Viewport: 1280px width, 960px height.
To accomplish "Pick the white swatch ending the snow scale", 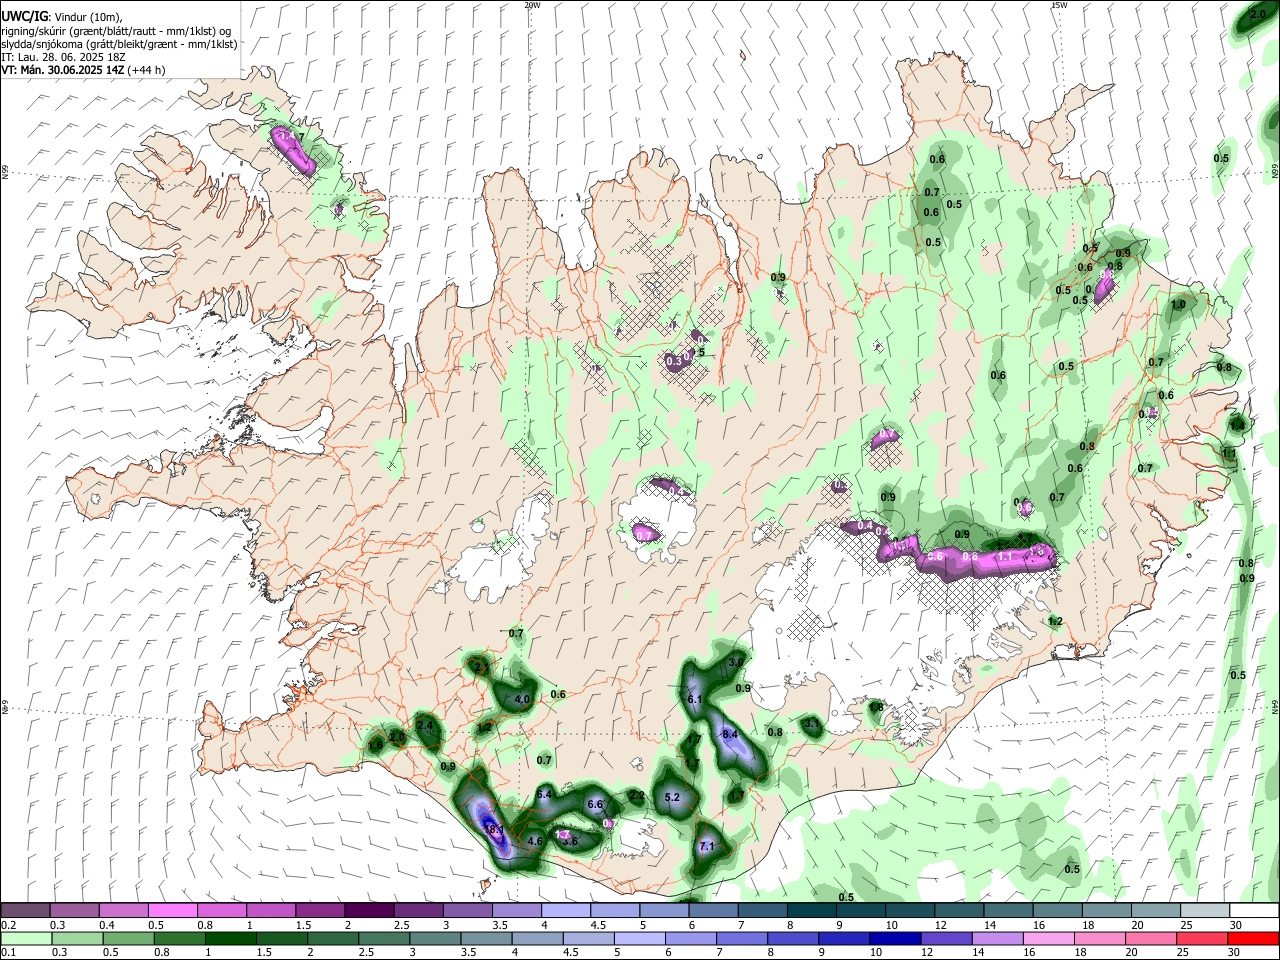I will (1254, 911).
